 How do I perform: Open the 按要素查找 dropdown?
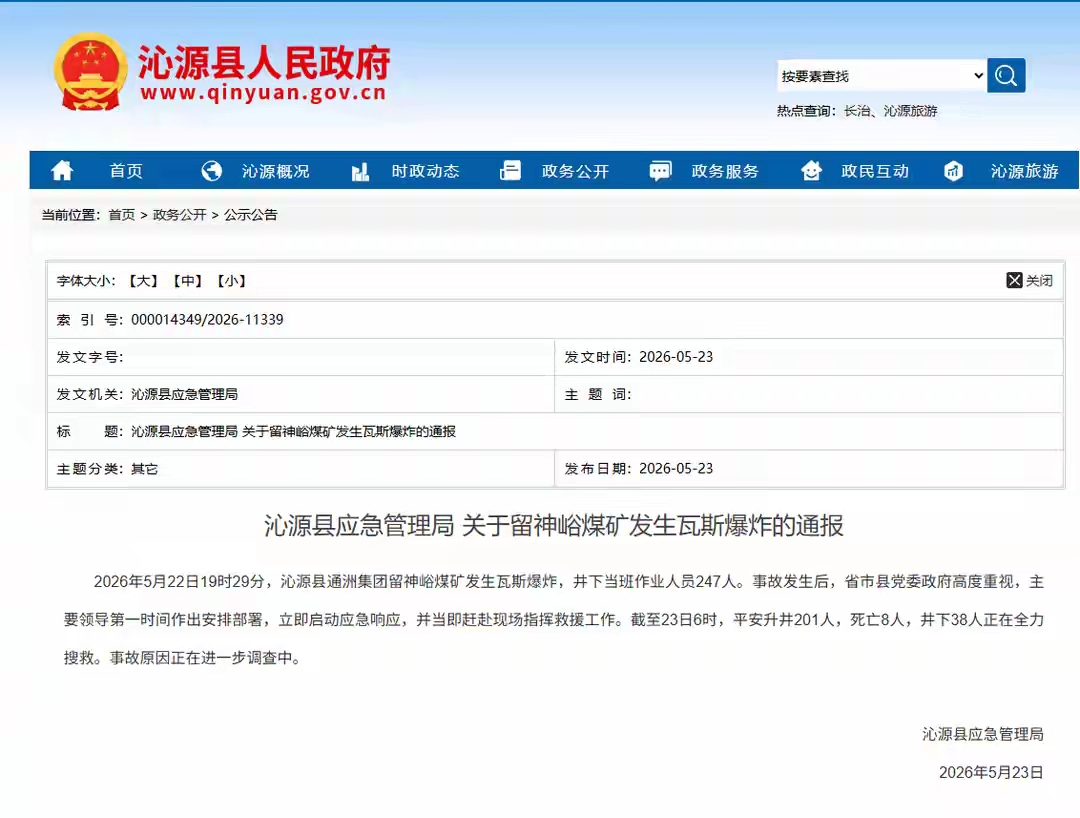click(x=882, y=76)
